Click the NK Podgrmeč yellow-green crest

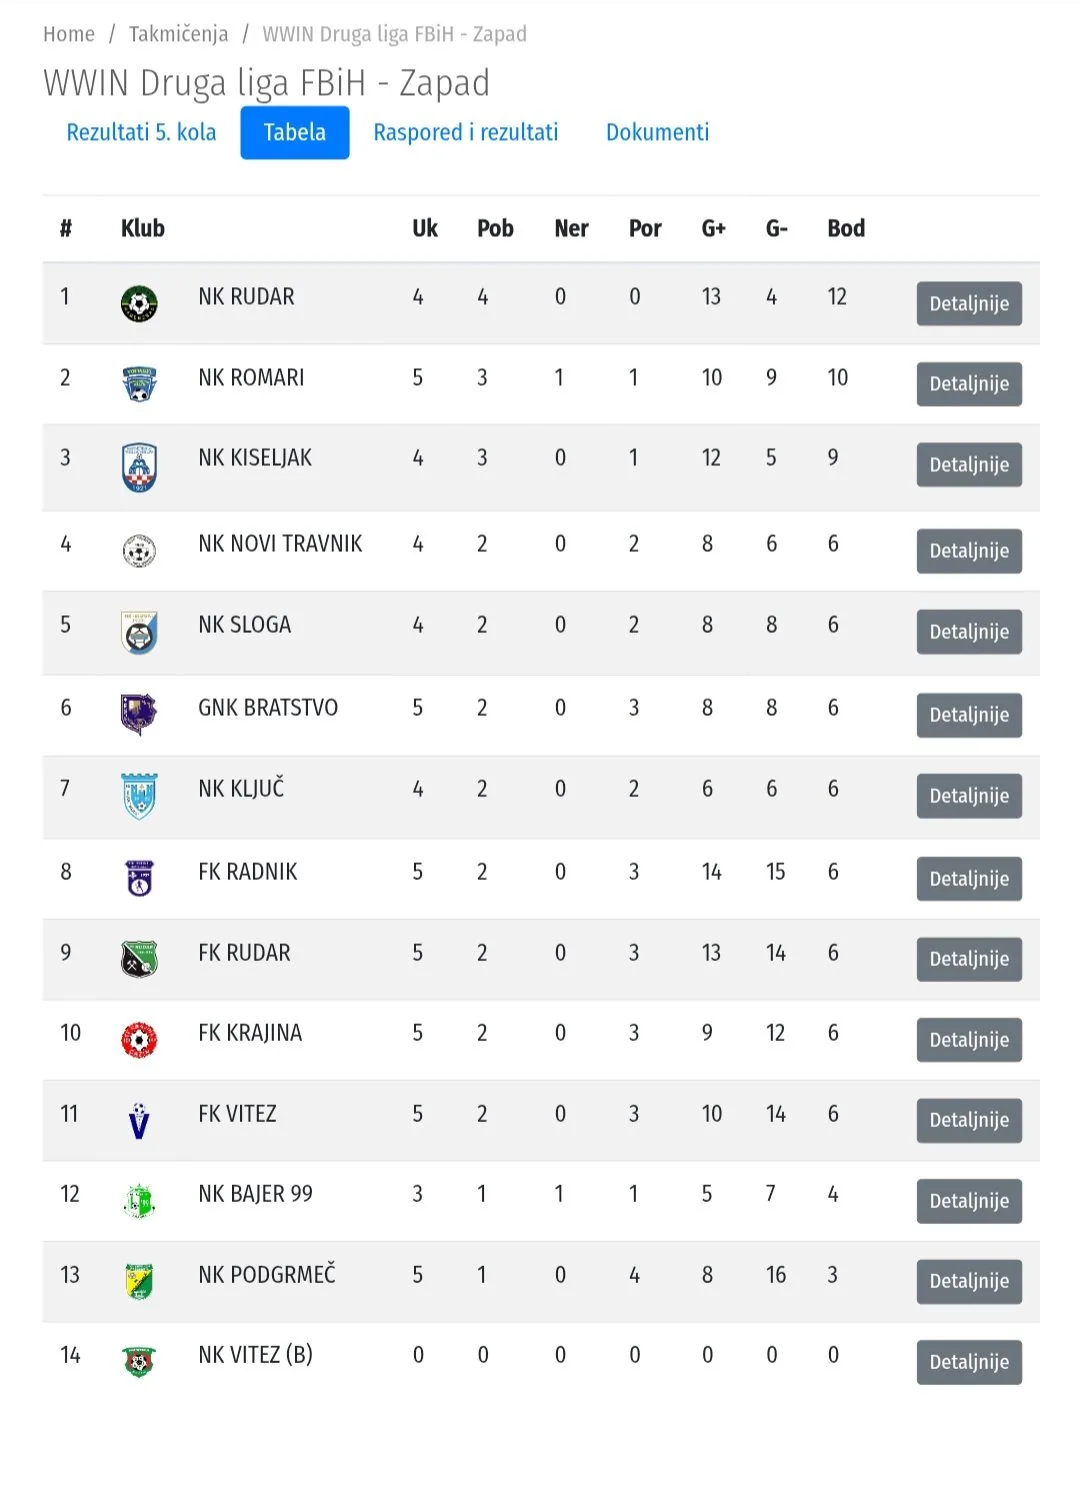pos(139,1281)
